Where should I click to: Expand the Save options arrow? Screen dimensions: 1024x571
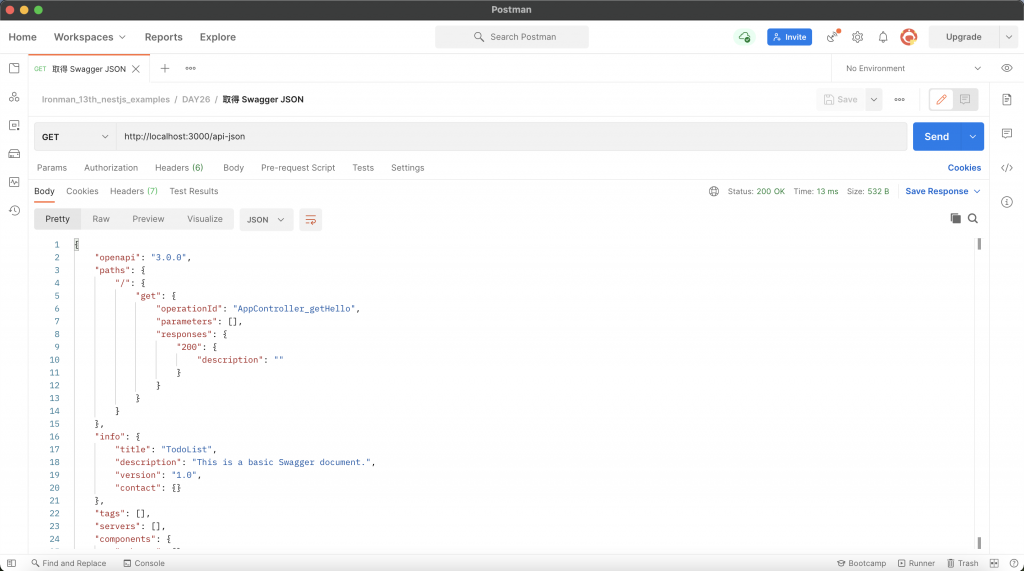(874, 99)
